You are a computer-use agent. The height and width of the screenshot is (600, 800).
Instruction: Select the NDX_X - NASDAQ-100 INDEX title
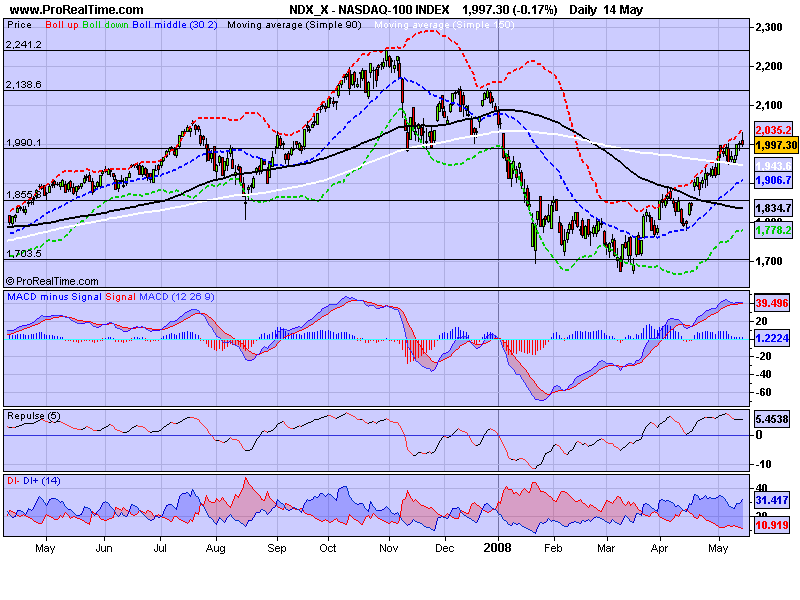(369, 10)
